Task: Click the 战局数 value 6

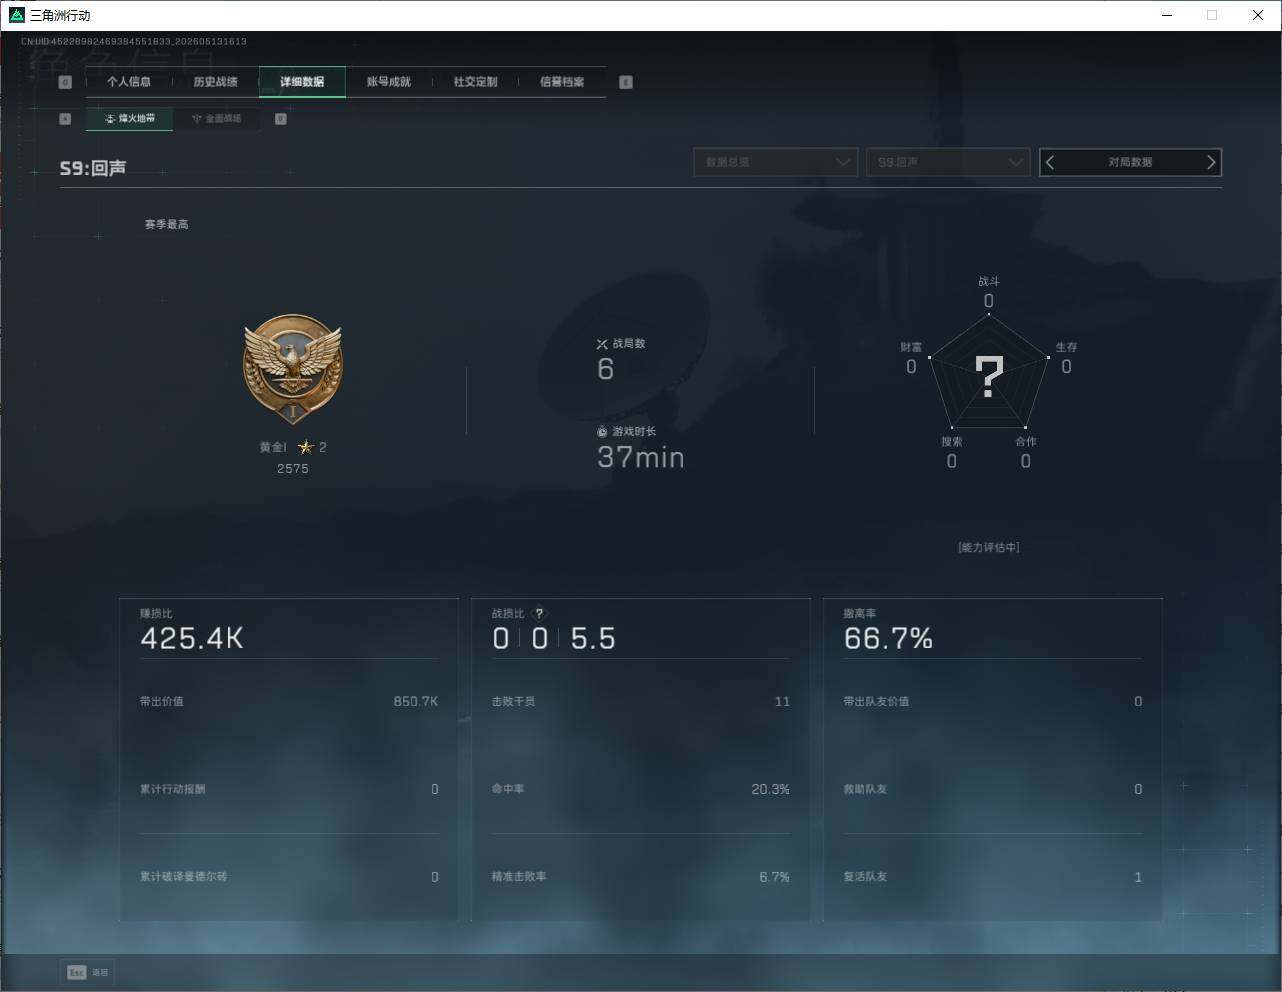Action: point(605,369)
